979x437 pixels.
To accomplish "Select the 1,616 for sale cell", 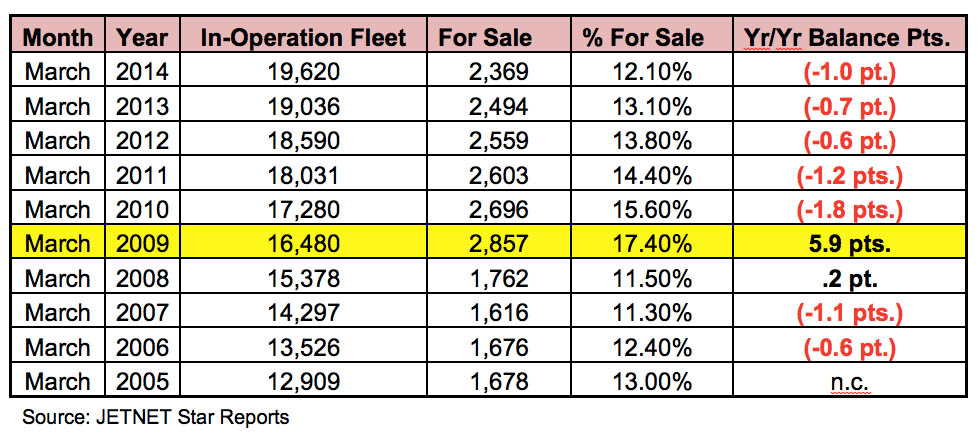I will pyautogui.click(x=495, y=313).
